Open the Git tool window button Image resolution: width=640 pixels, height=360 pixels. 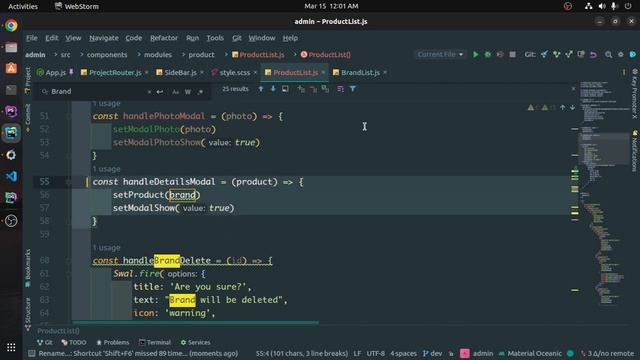(x=44, y=342)
